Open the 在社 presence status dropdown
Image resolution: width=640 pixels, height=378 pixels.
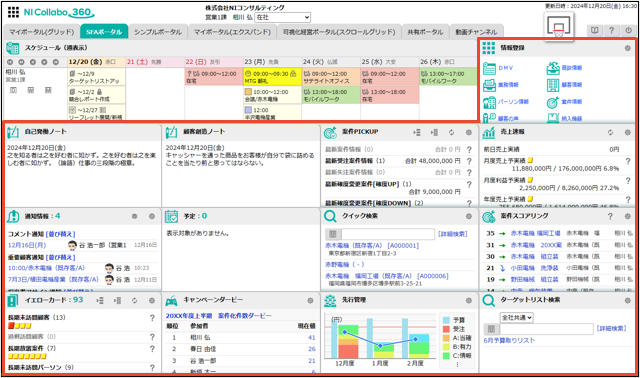pyautogui.click(x=282, y=17)
